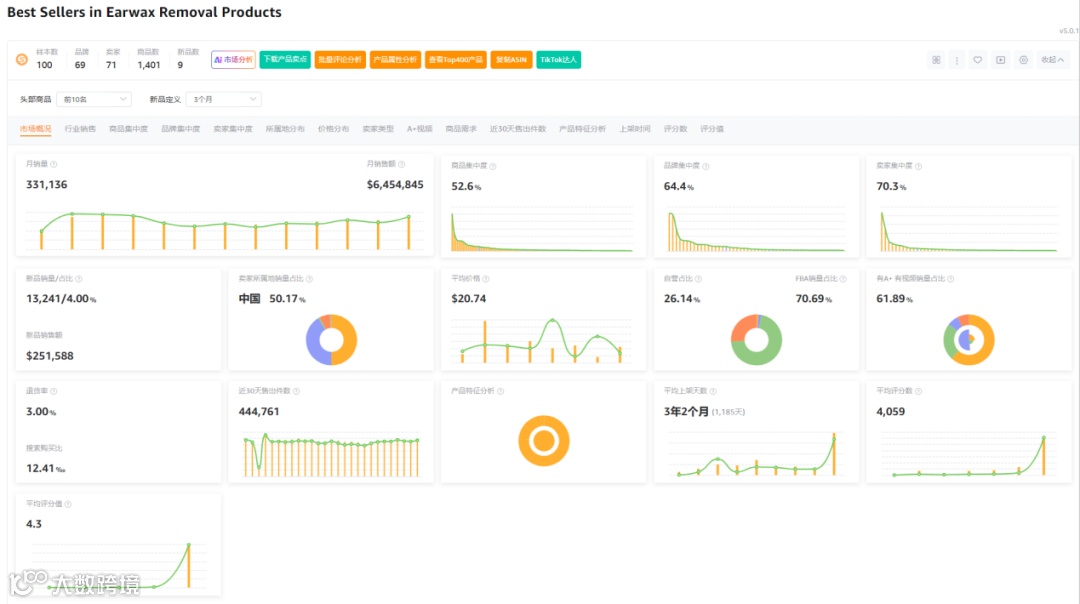Switch to the A+视频 tab
Screen dimensions: 1080x604
coord(419,129)
